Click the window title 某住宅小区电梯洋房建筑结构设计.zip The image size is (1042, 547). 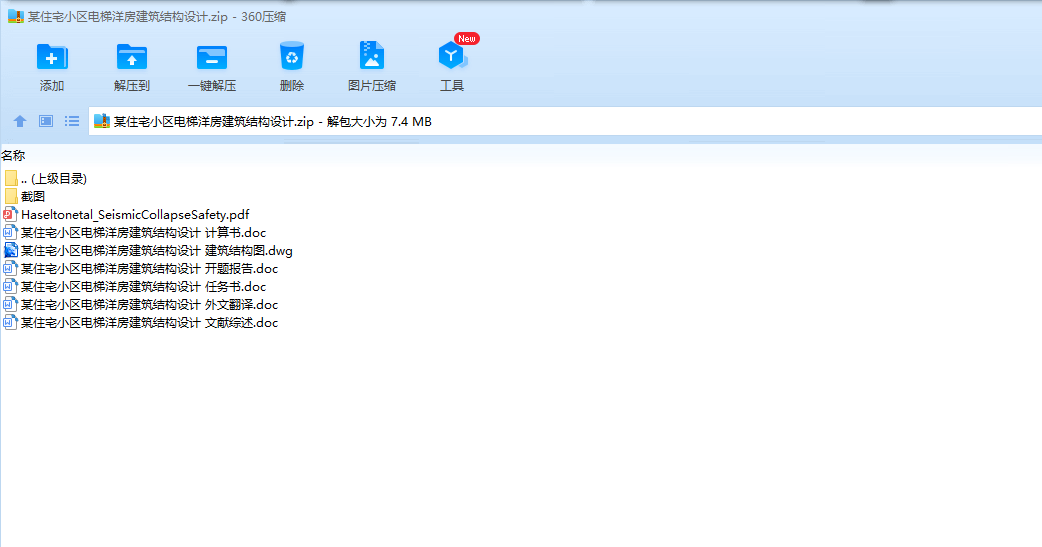[x=128, y=17]
